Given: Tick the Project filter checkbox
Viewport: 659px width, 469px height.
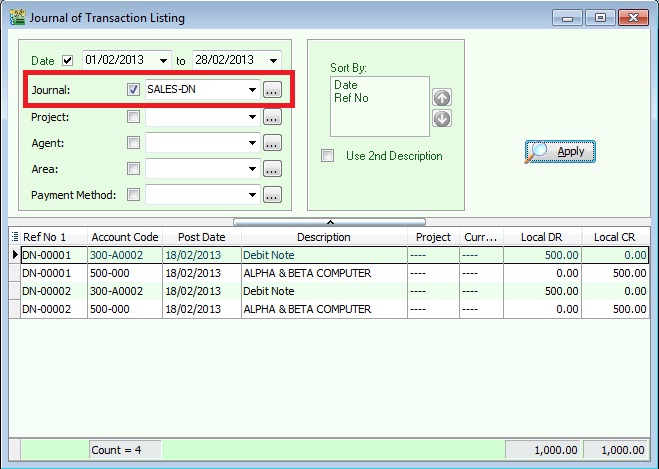Looking at the screenshot, I should coord(134,117).
